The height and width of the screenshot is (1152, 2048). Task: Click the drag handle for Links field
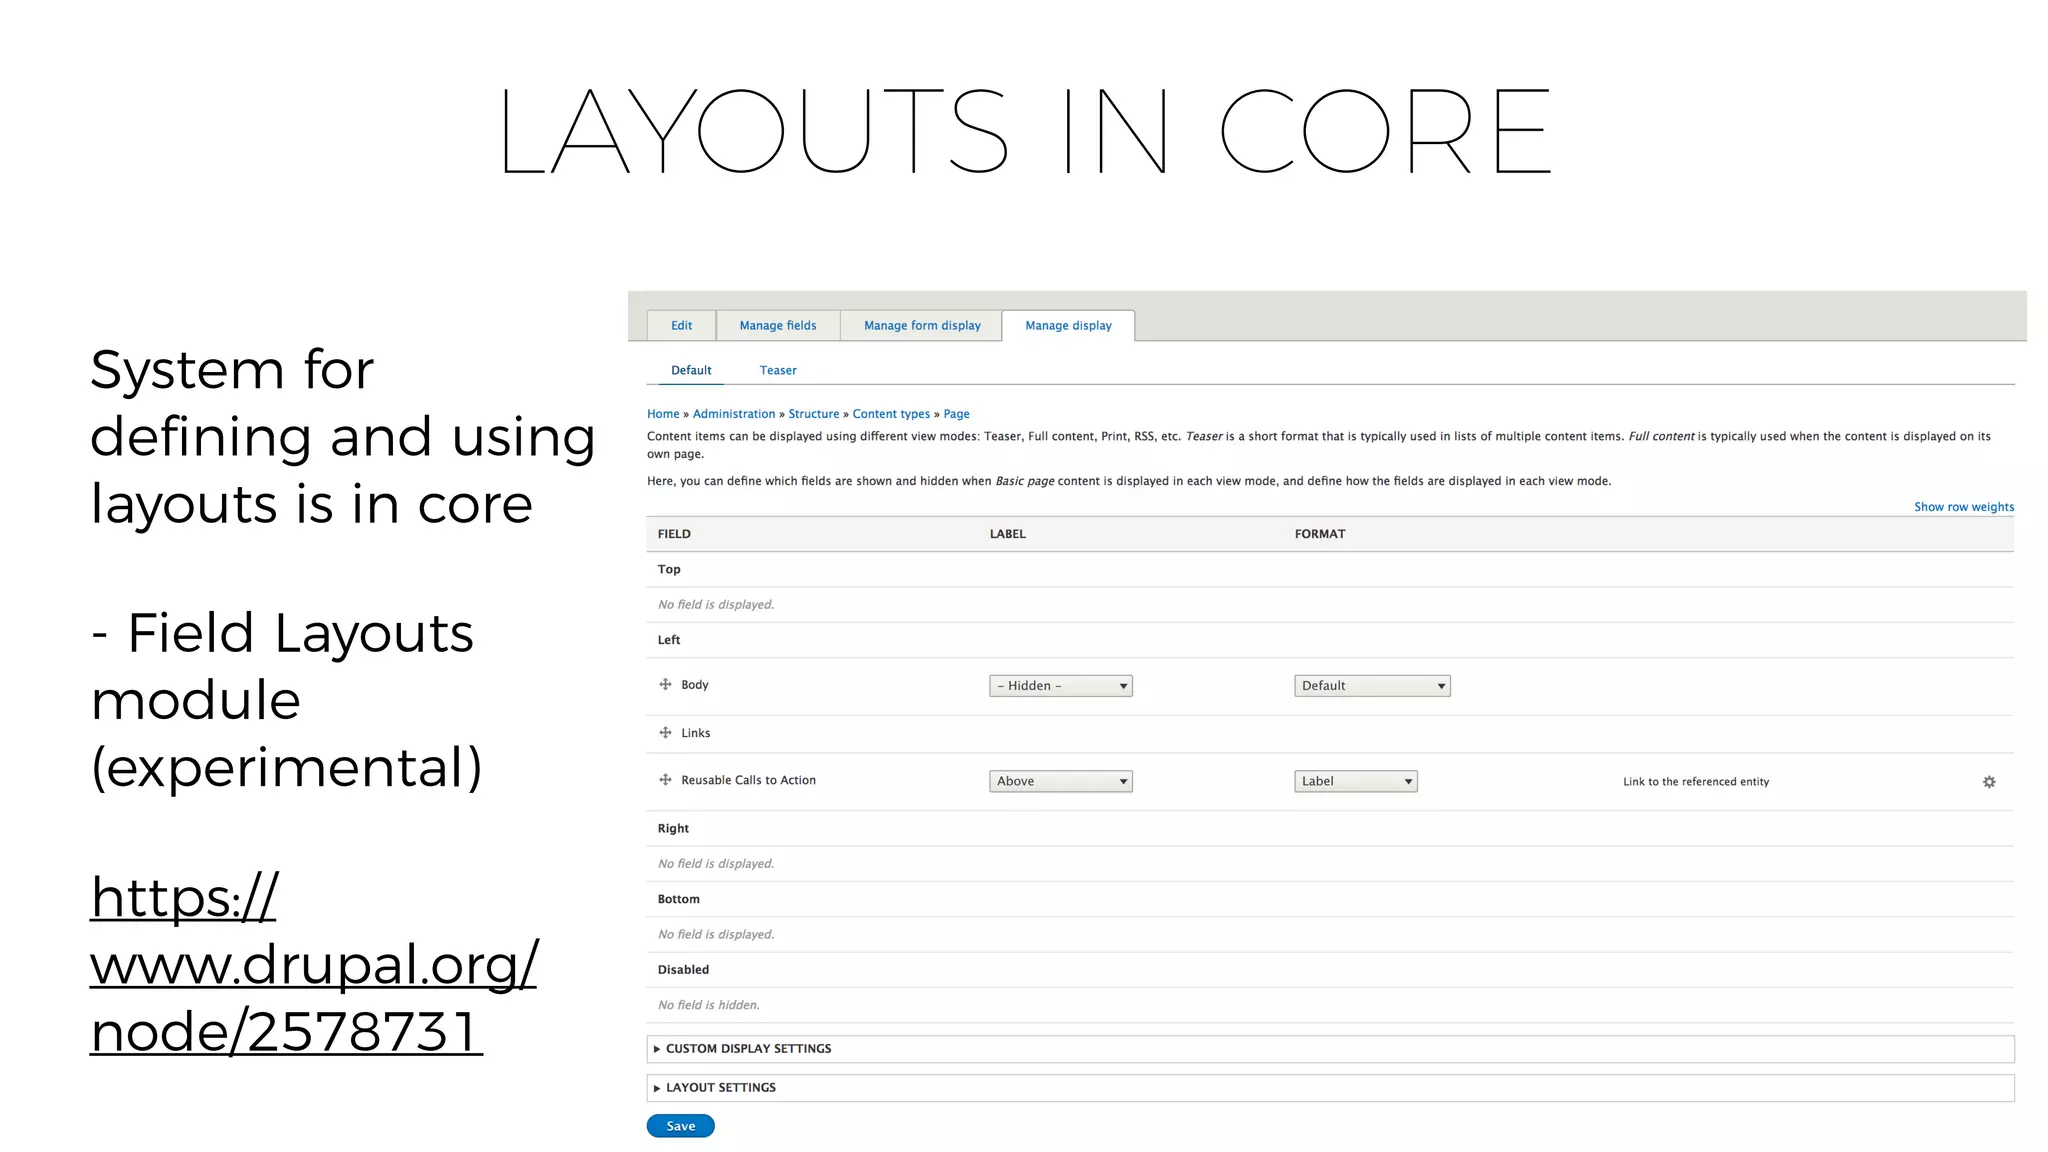point(665,732)
